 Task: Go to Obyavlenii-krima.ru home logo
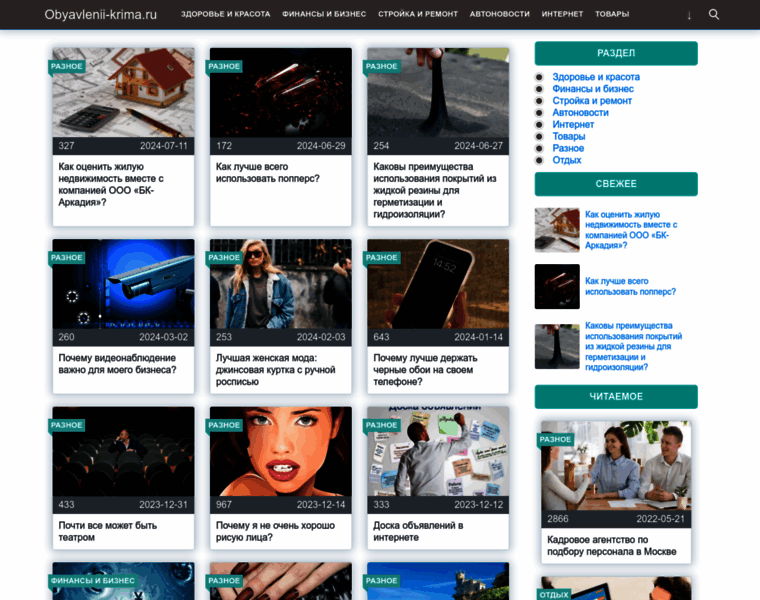click(101, 15)
